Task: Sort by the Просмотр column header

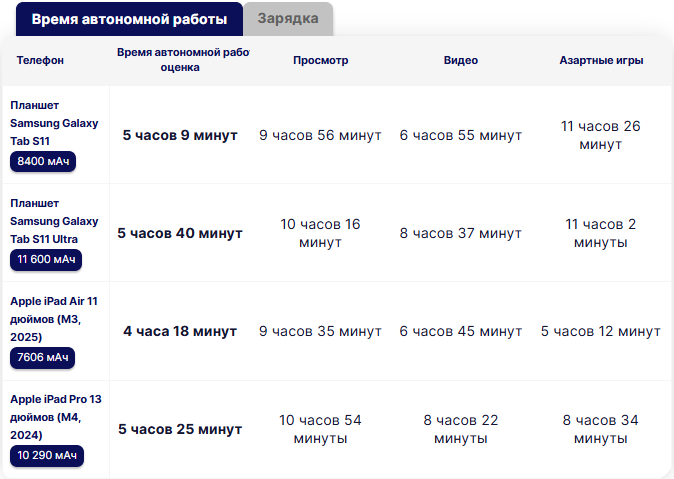Action: [x=320, y=60]
